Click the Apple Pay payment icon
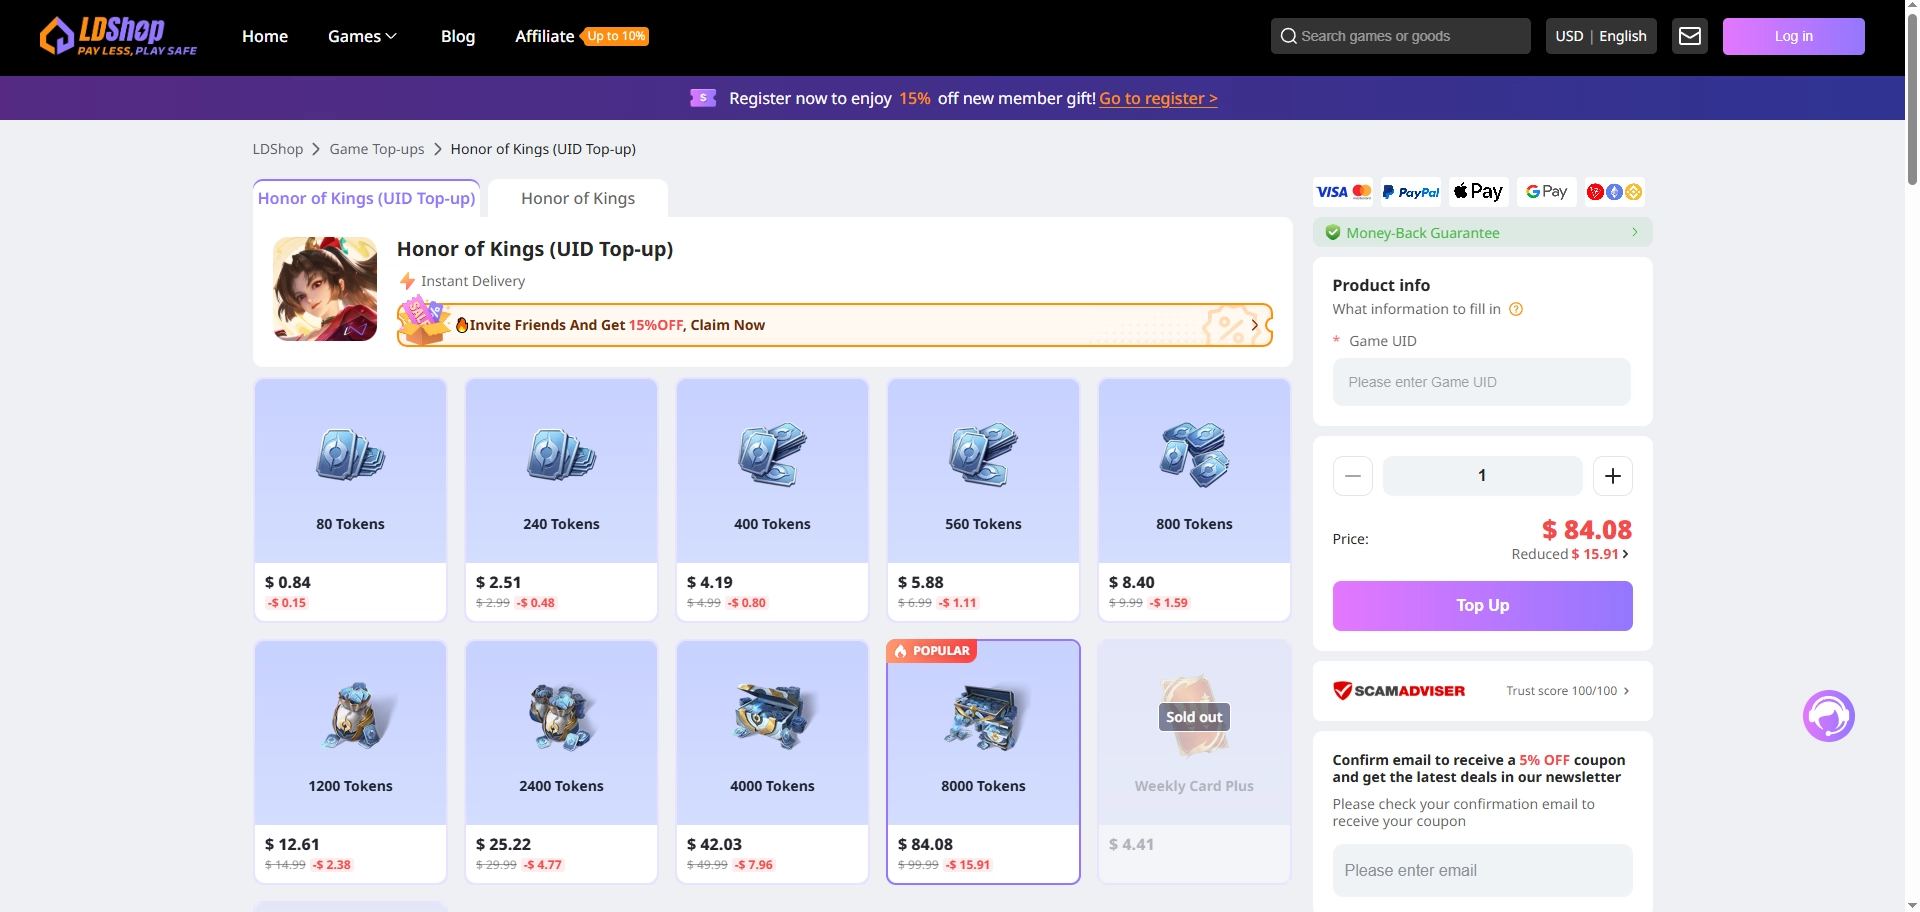 click(1479, 191)
